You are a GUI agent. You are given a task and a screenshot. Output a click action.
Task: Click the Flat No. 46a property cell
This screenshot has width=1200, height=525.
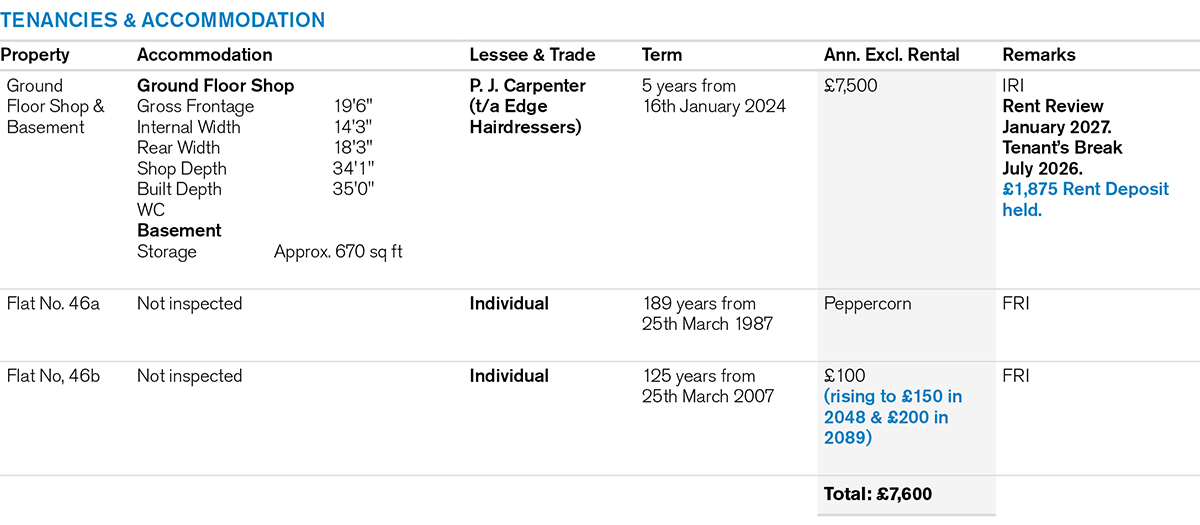[x=53, y=303]
